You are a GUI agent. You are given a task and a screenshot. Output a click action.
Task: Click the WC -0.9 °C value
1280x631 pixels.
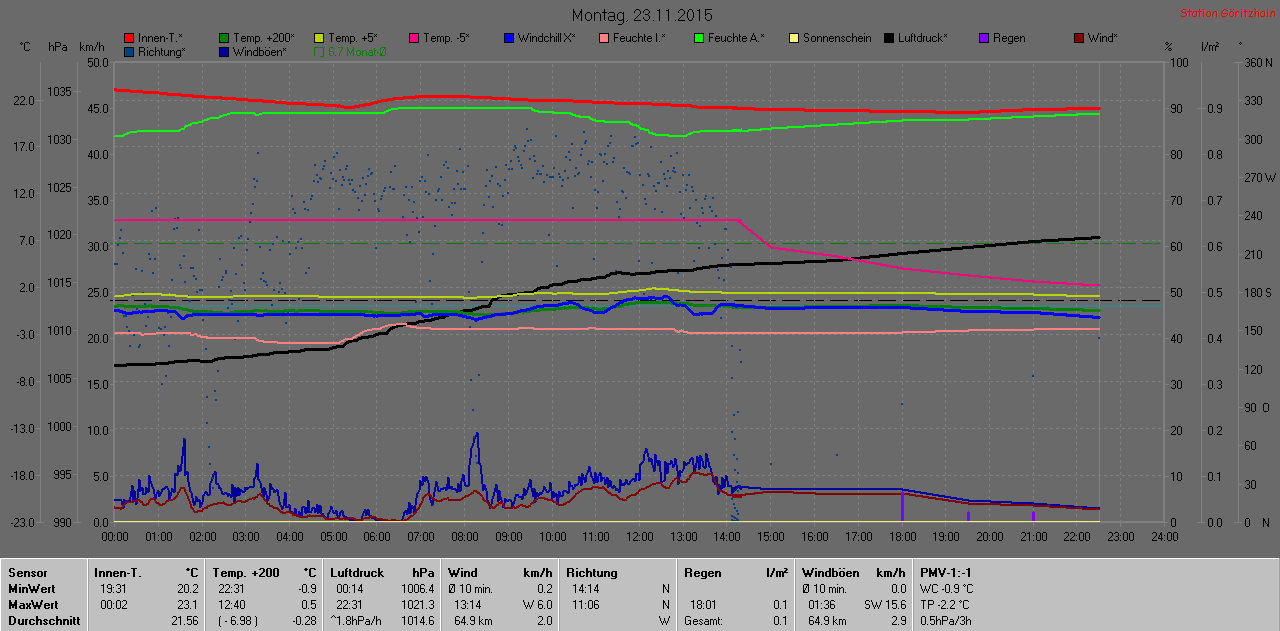(946, 589)
